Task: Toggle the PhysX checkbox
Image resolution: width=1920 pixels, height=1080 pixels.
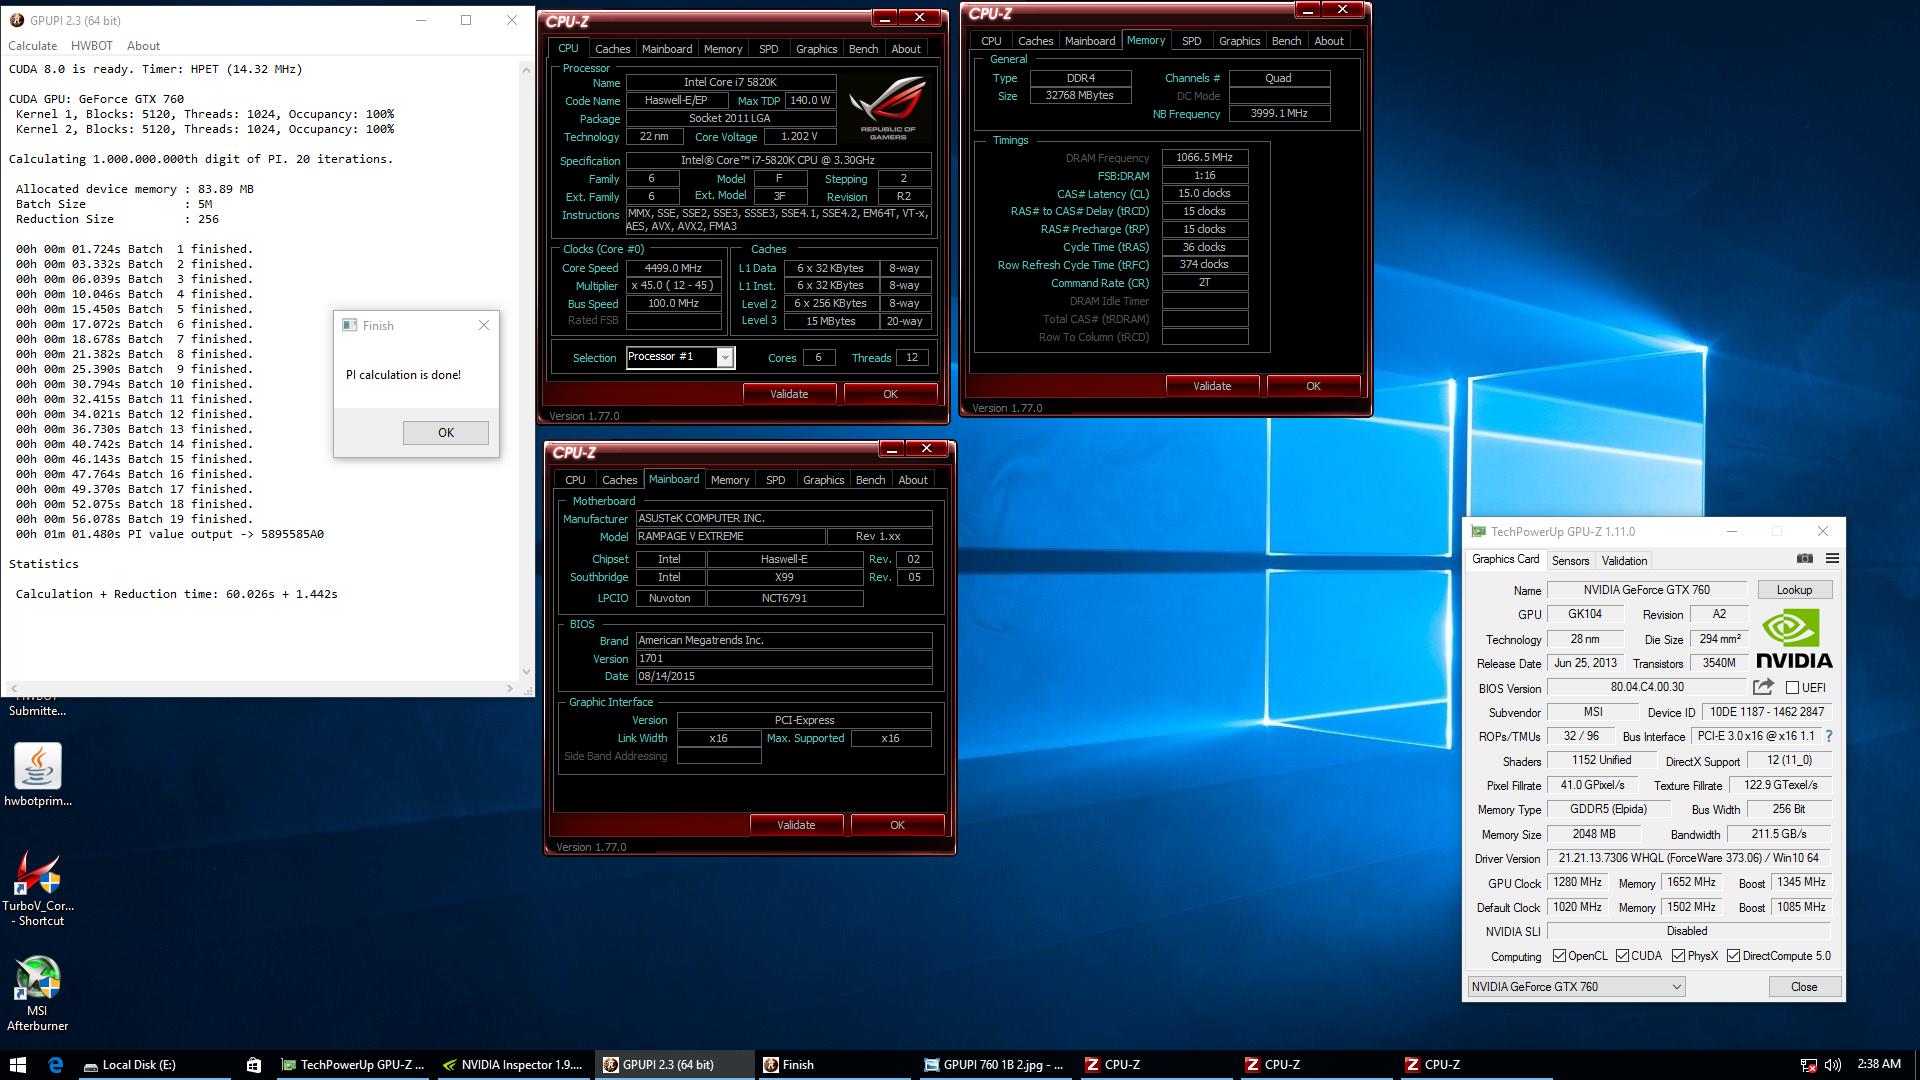Action: click(x=1678, y=956)
